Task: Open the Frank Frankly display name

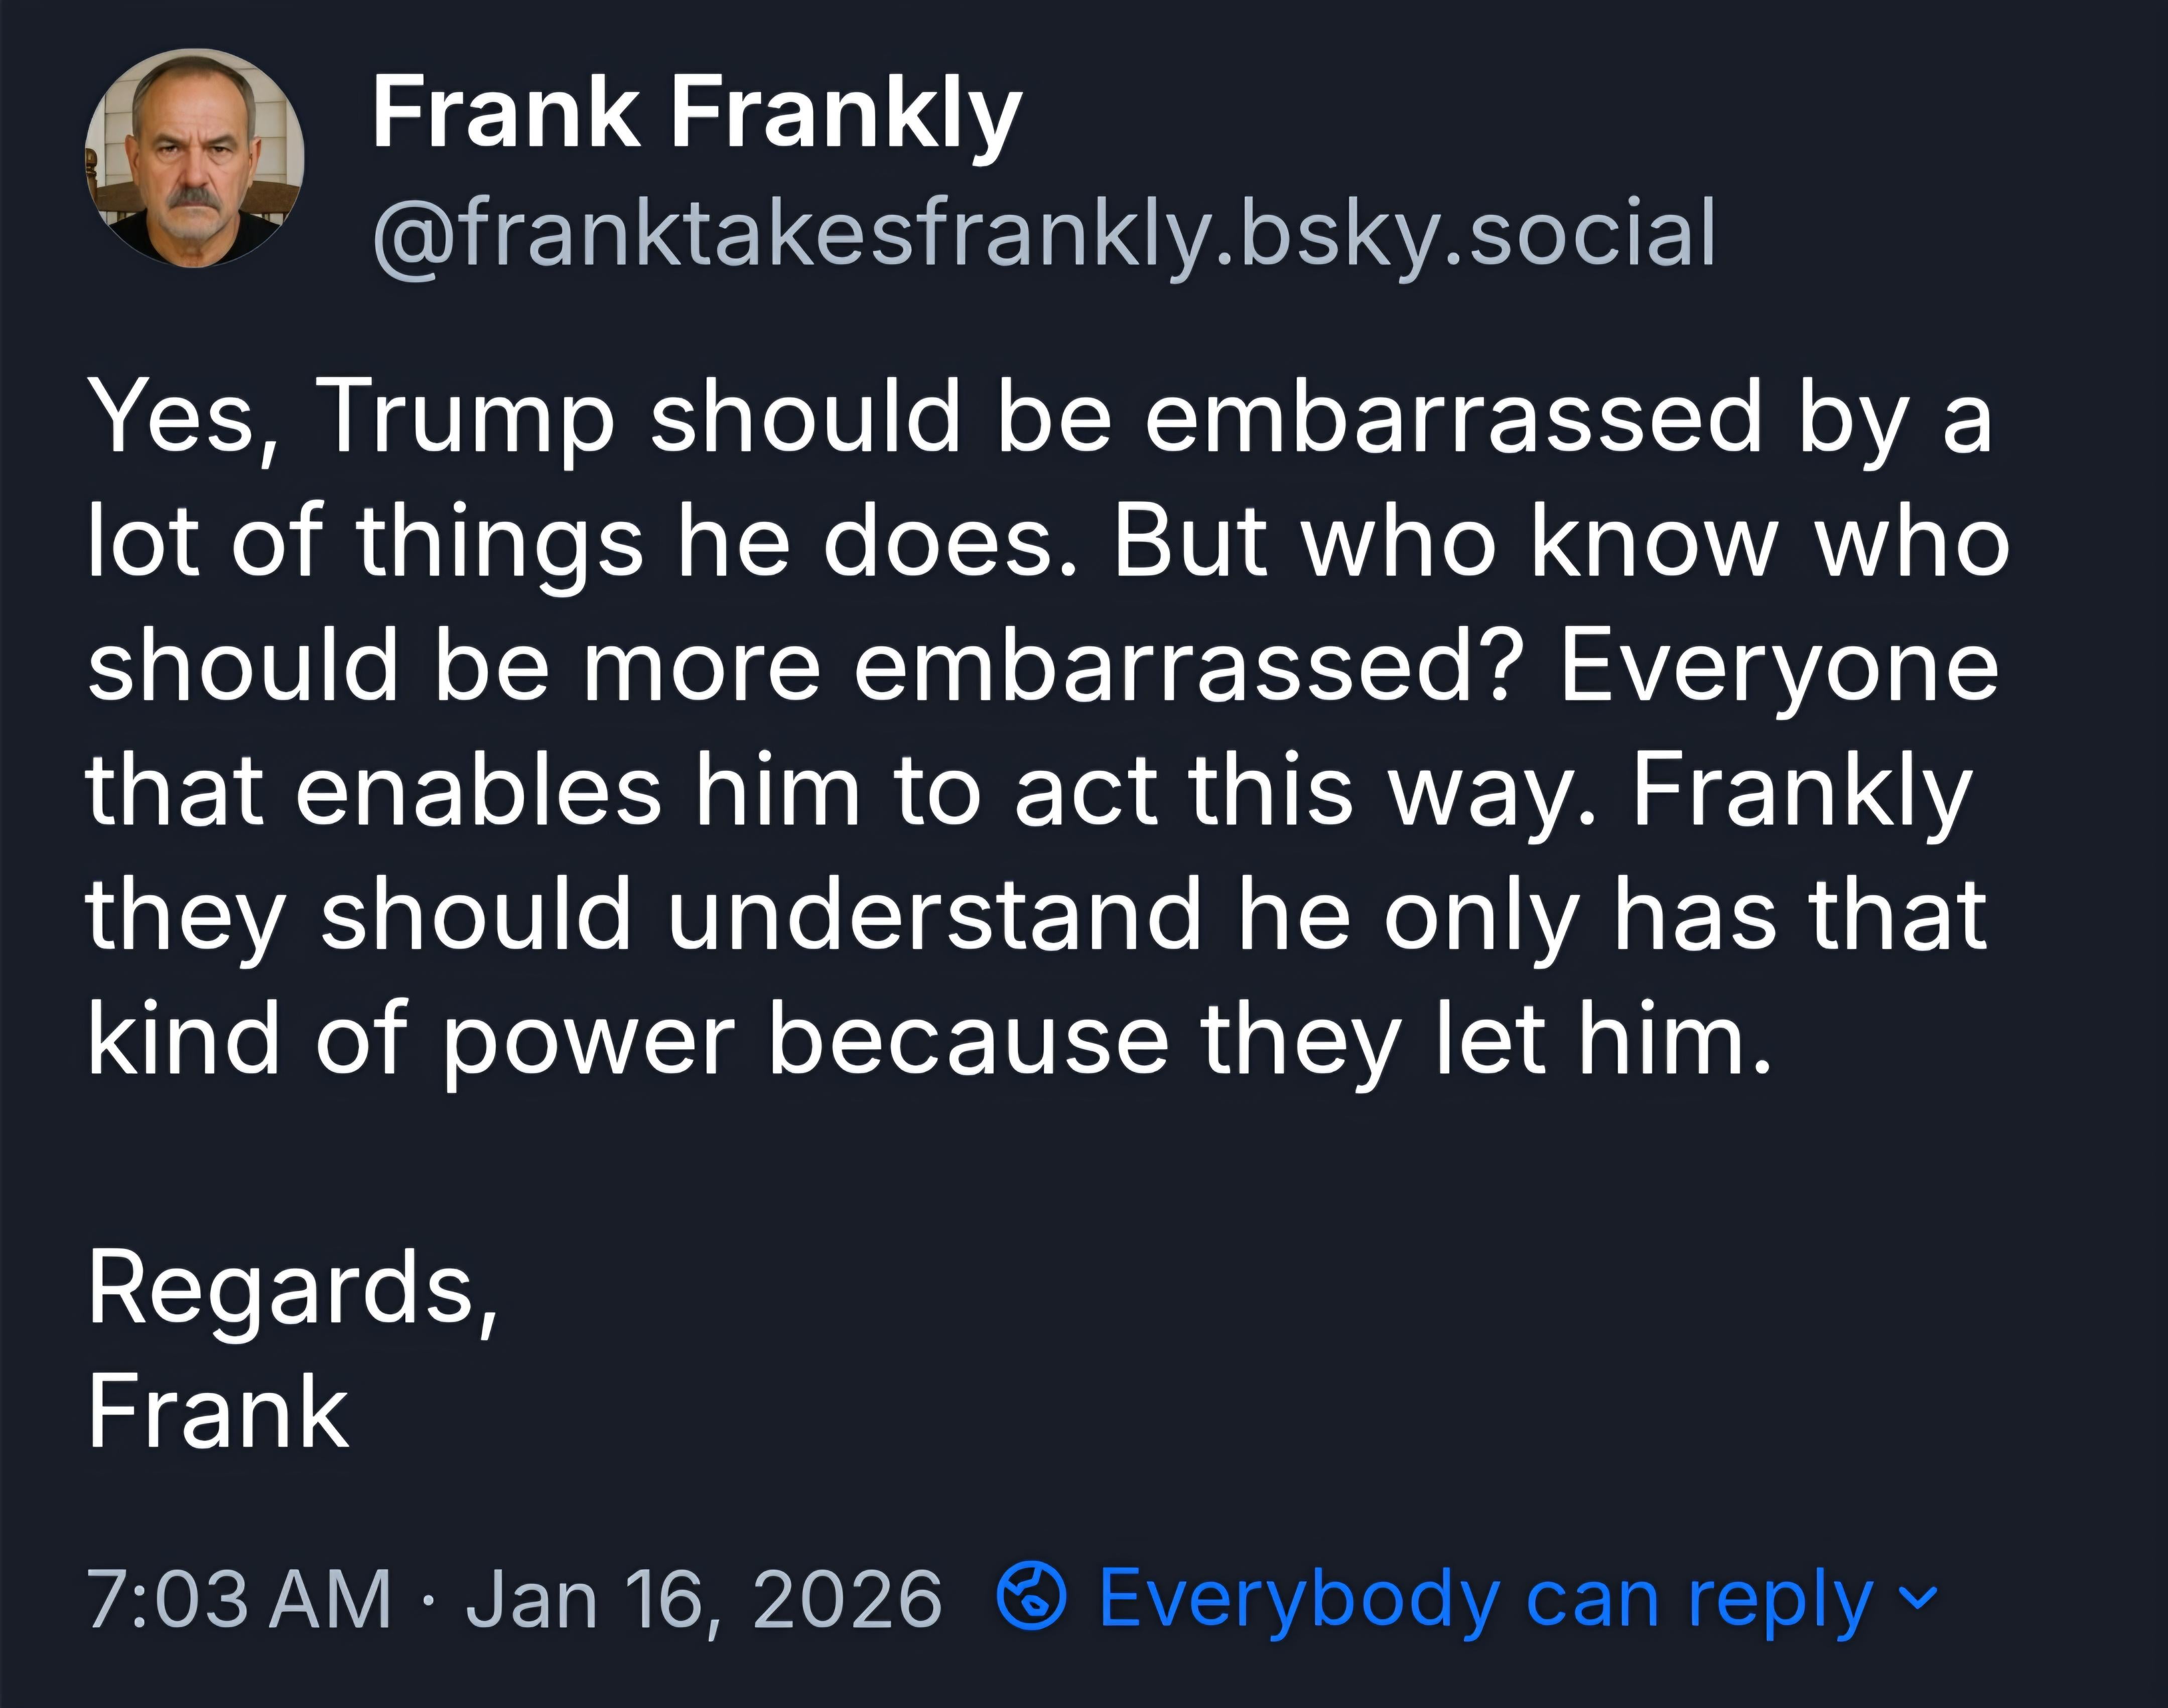Action: (696, 113)
